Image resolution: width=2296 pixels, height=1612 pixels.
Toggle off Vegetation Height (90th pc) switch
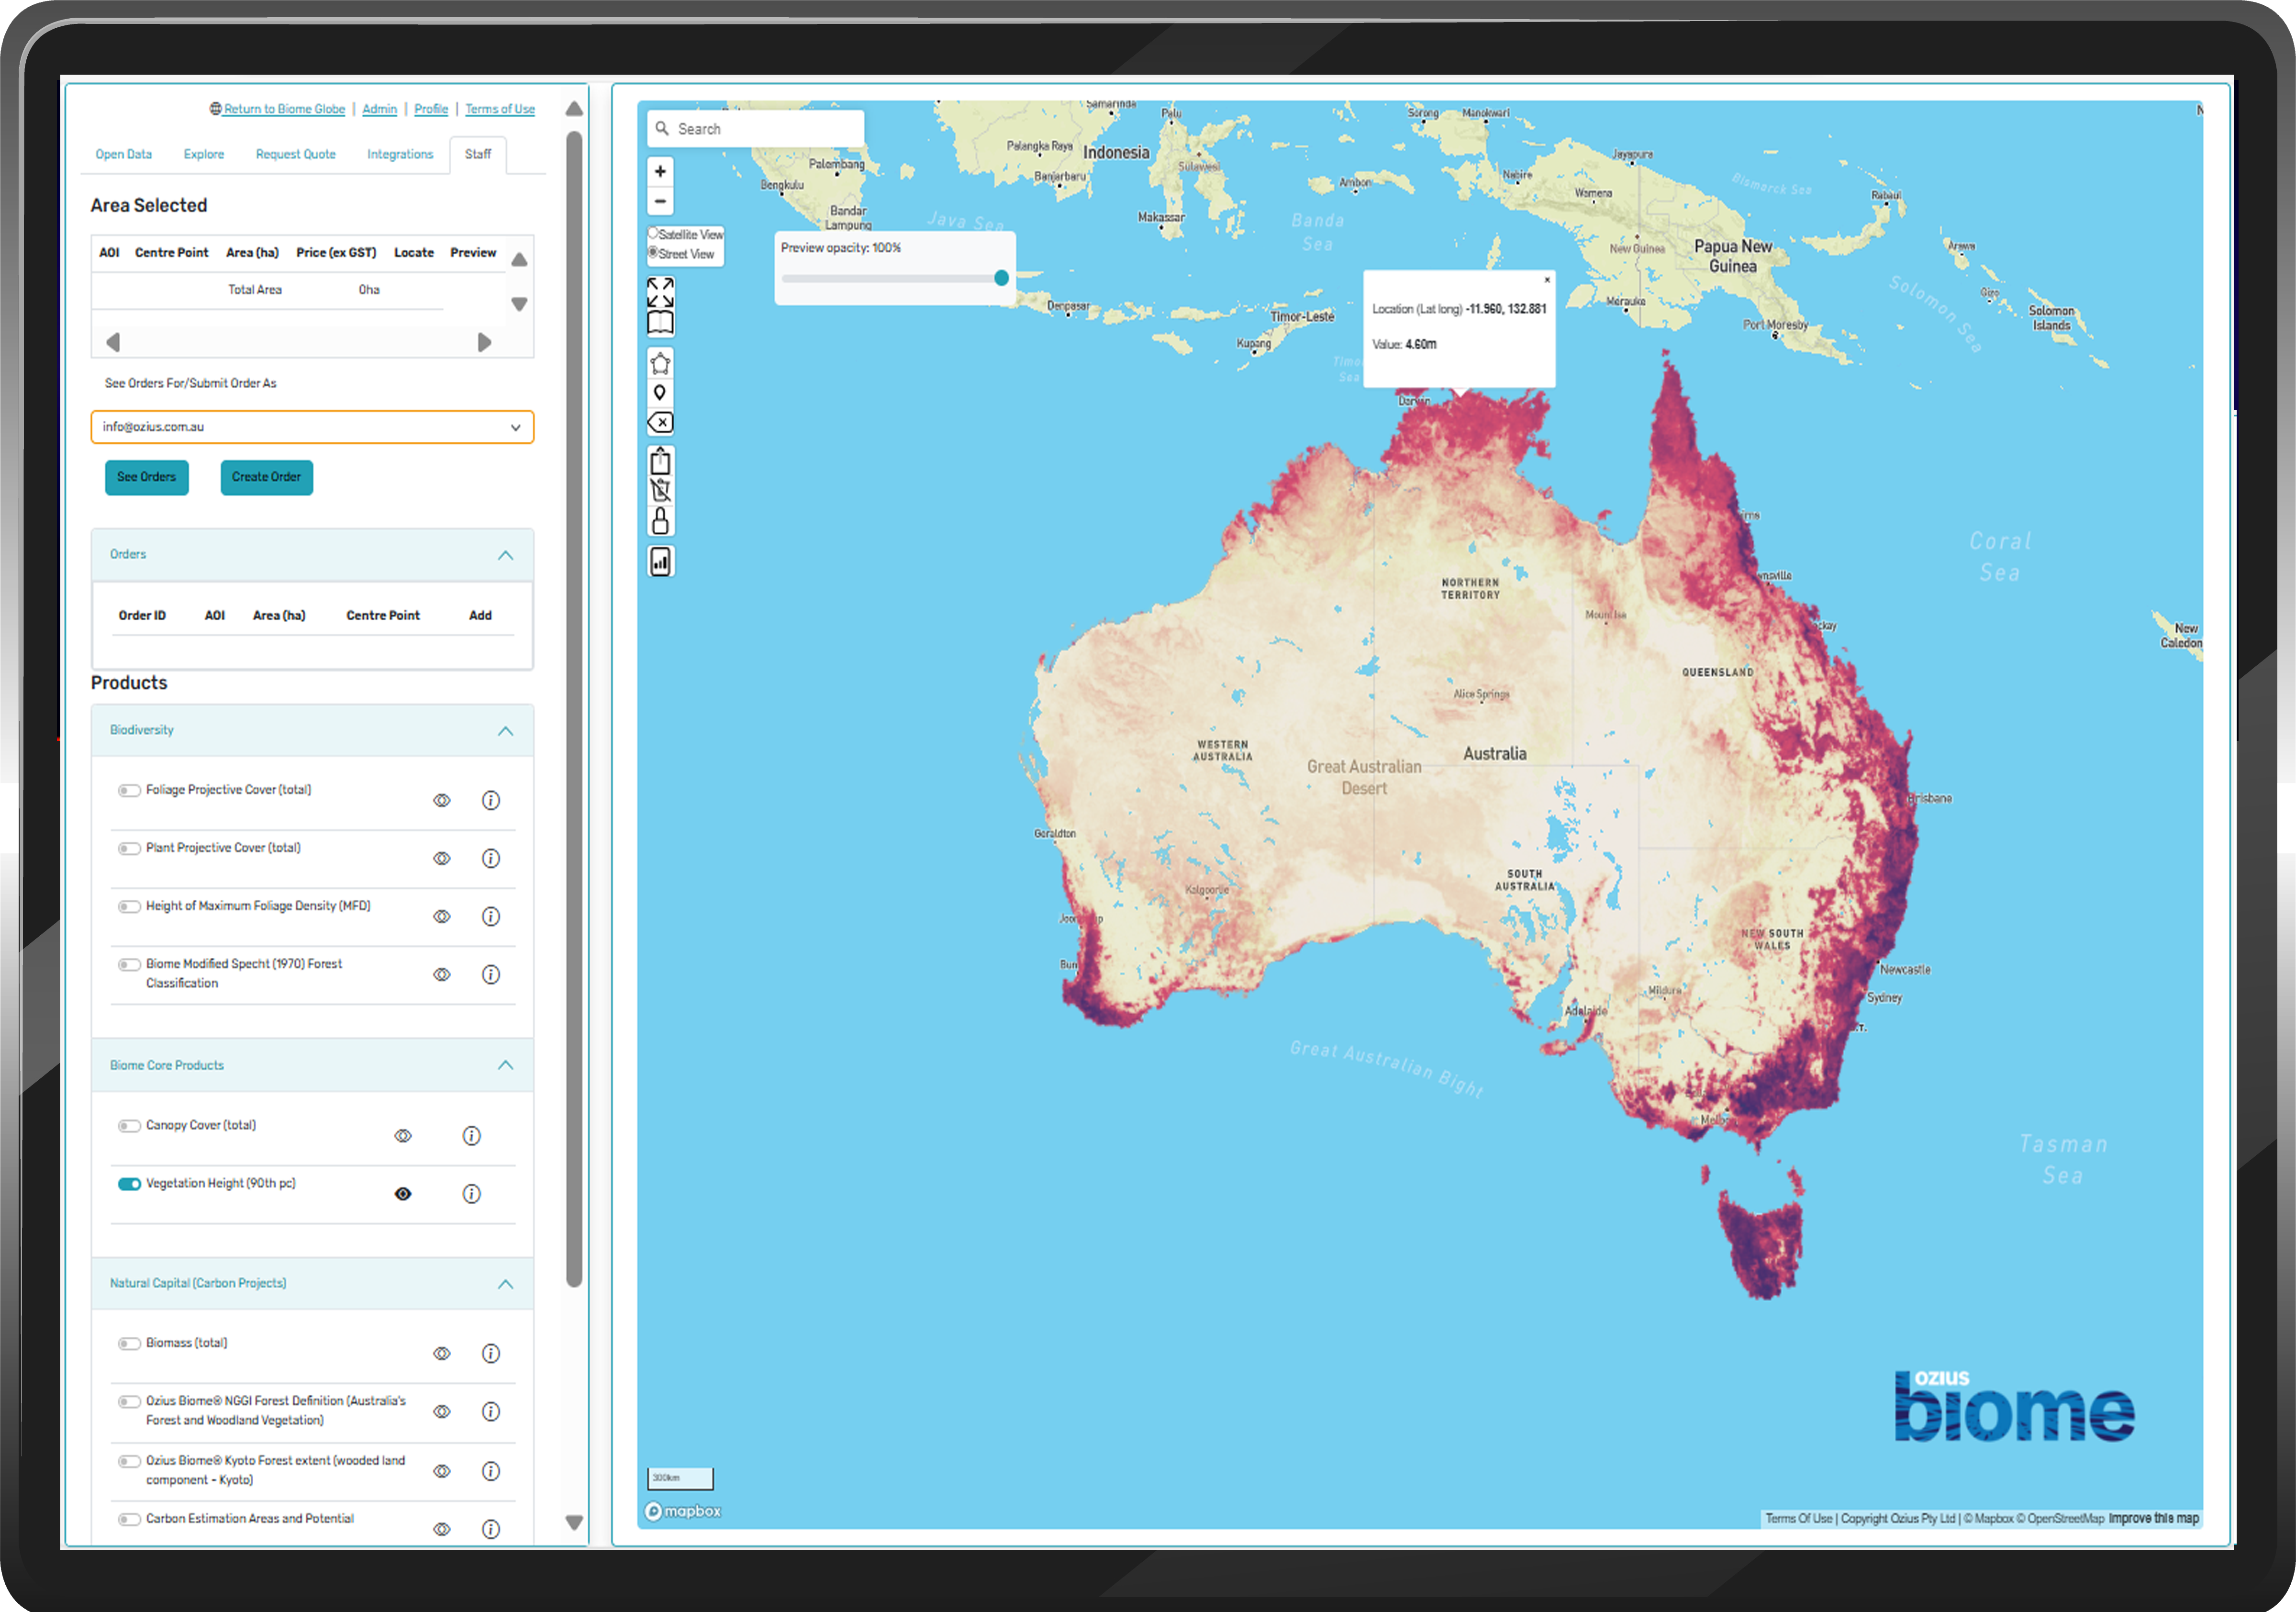[129, 1184]
